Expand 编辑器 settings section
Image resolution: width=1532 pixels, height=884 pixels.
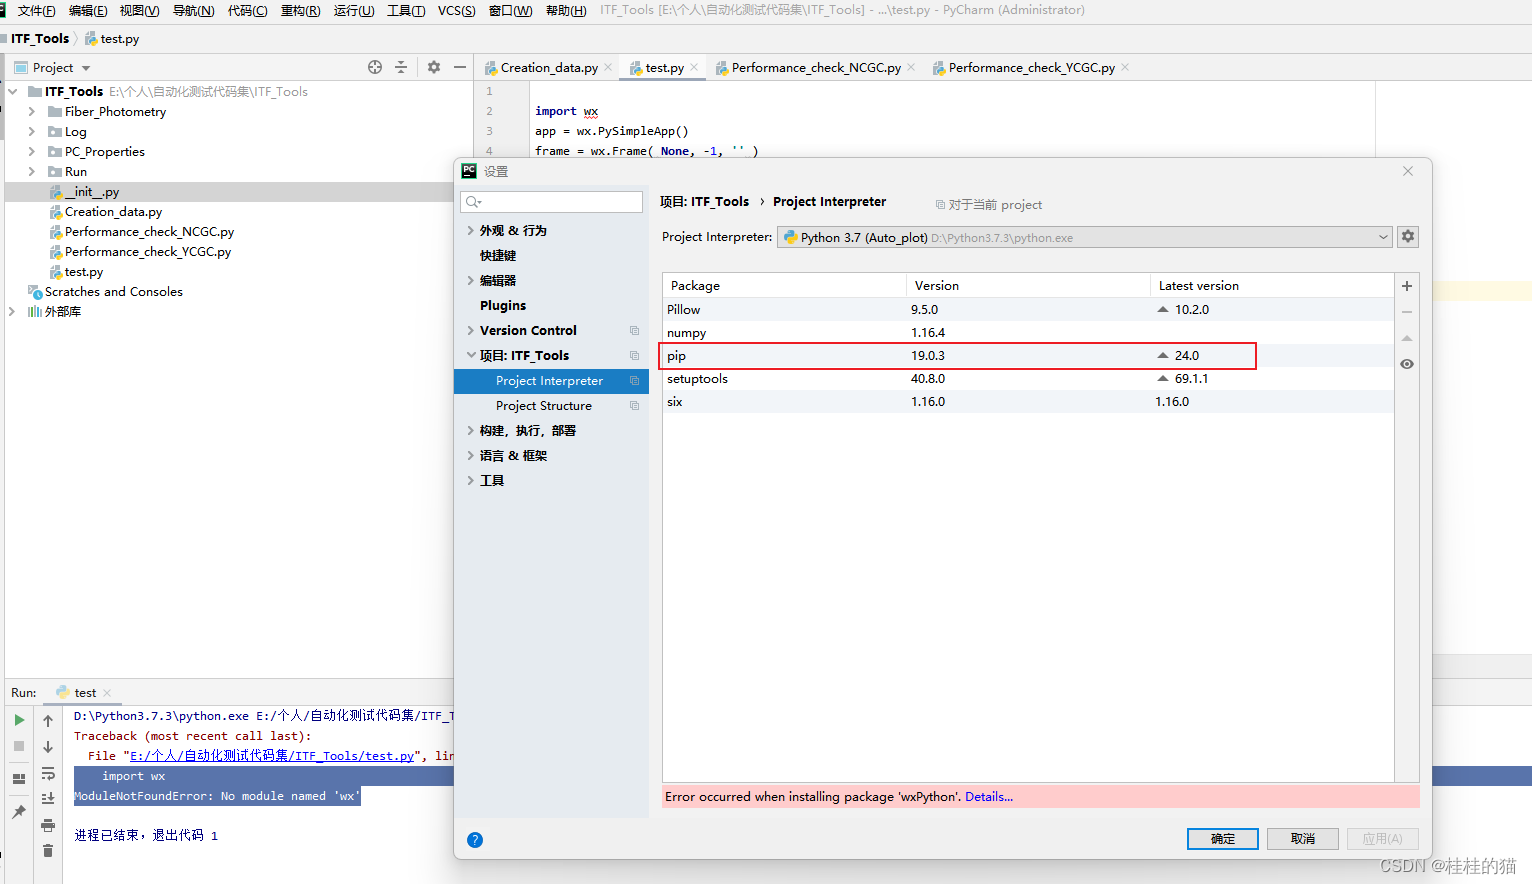(x=470, y=281)
